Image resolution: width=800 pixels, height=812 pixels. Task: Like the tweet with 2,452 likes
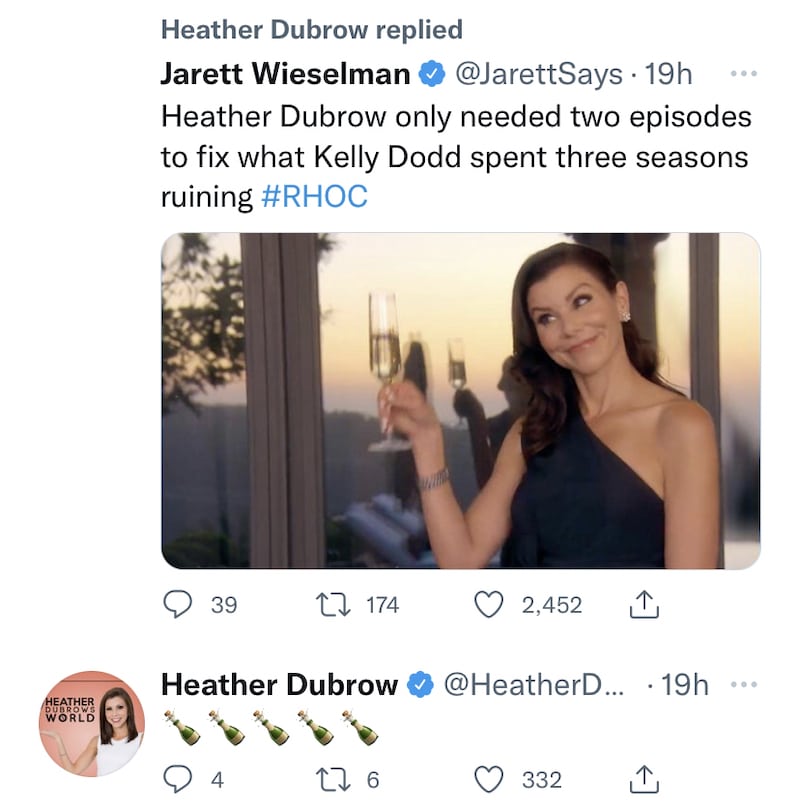[487, 604]
